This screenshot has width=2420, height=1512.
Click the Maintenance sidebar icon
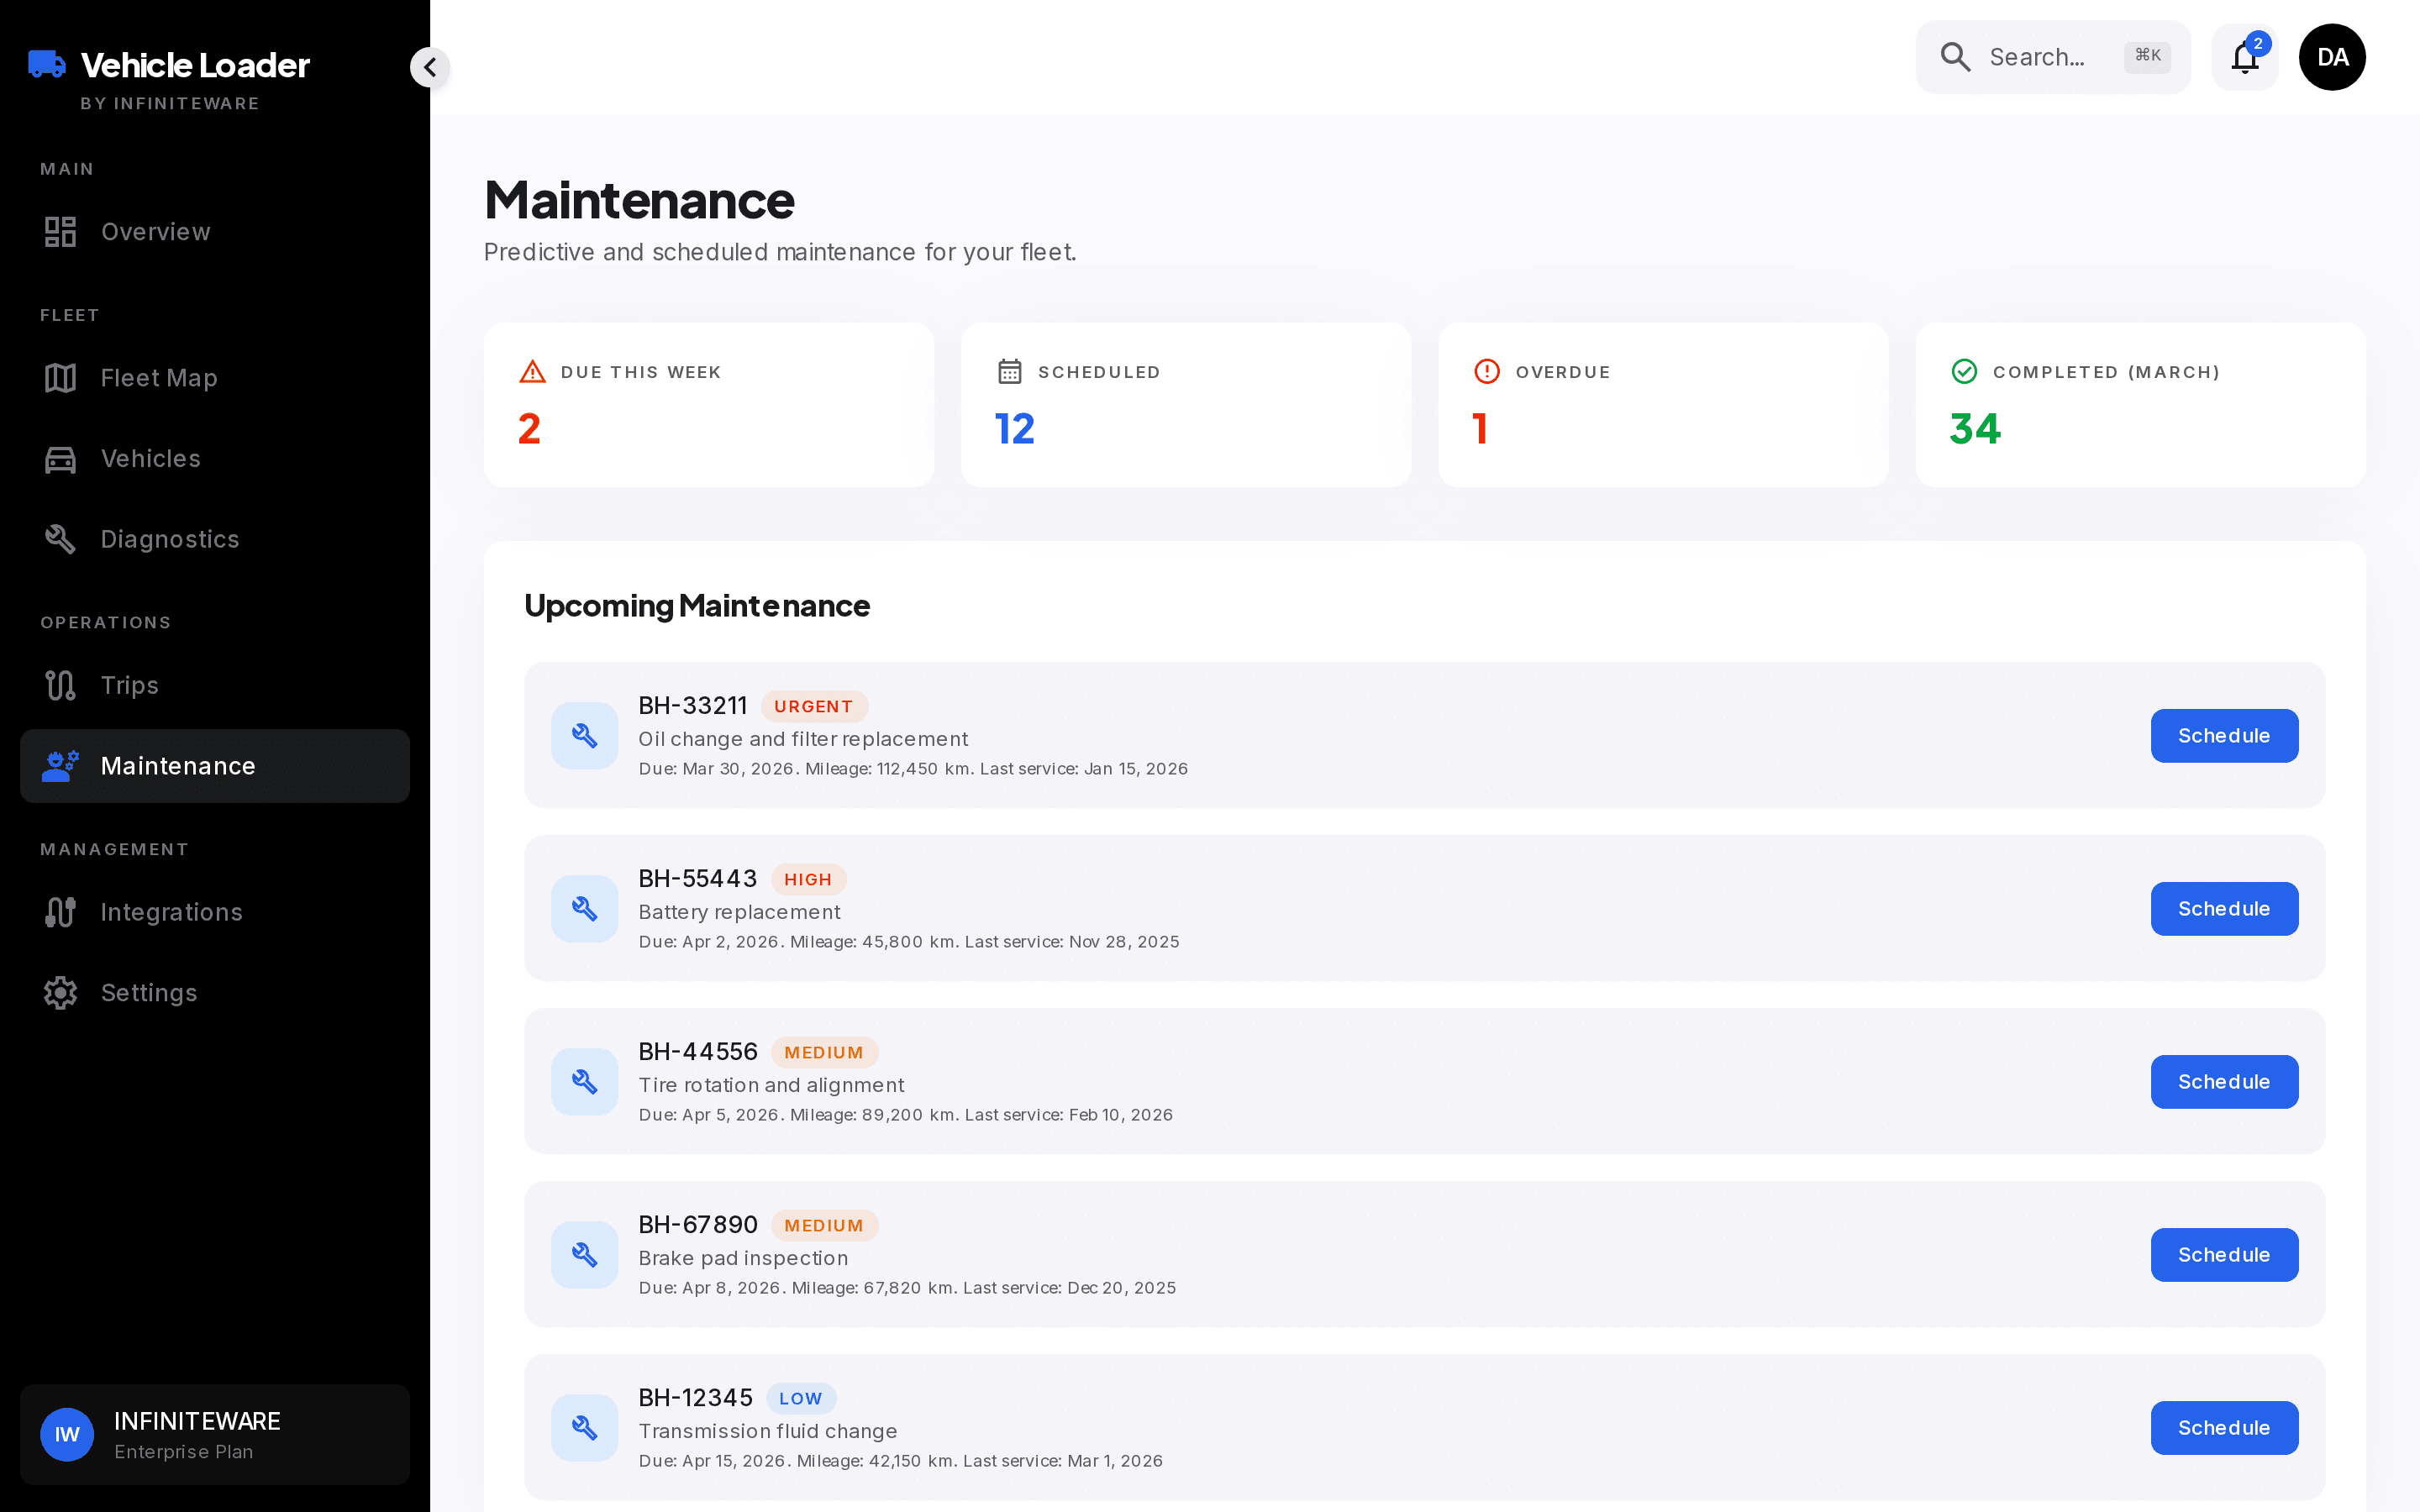(60, 766)
